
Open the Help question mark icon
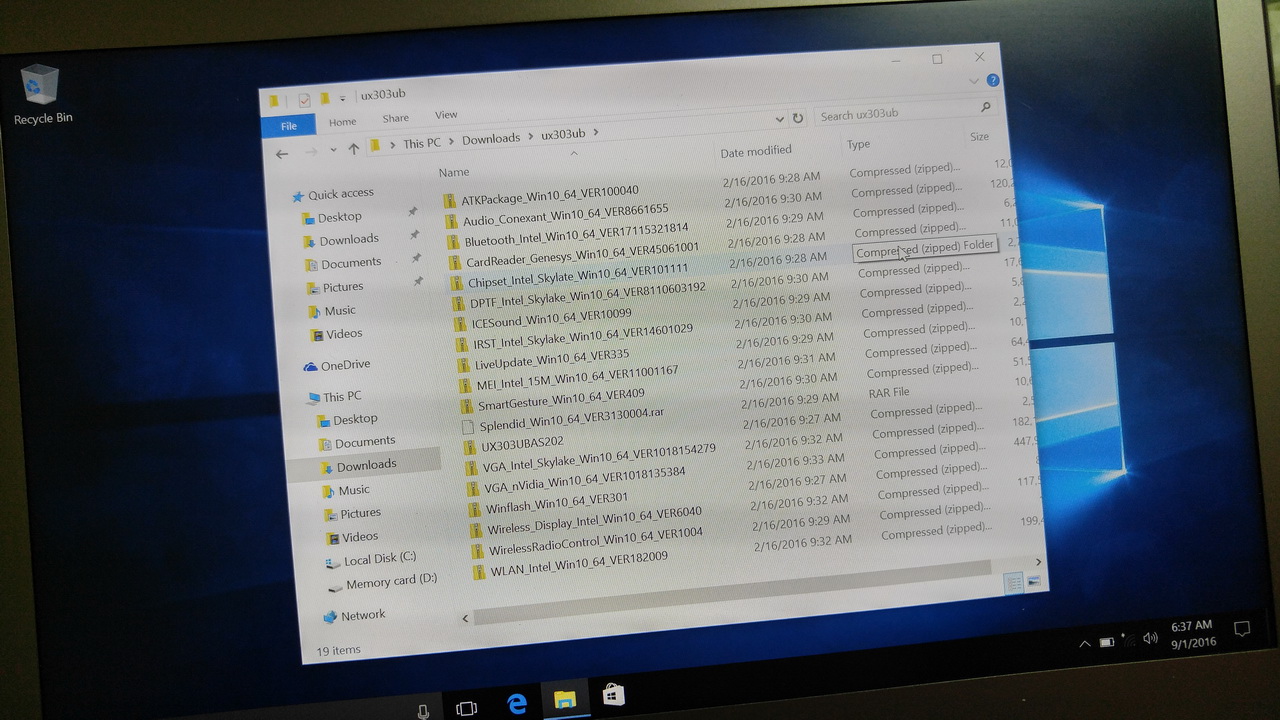(x=992, y=80)
